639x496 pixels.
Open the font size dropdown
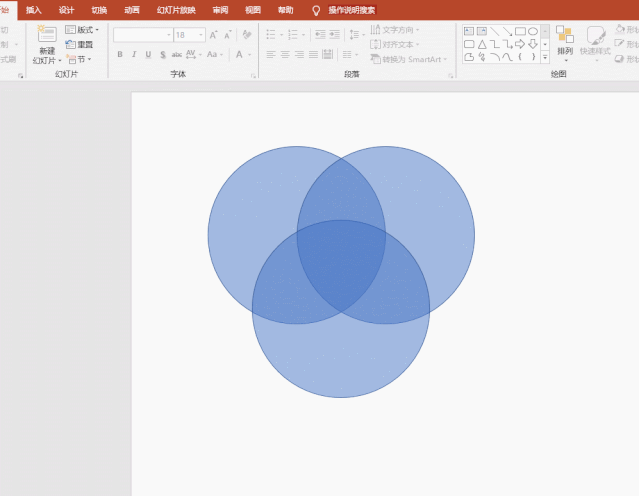[x=201, y=35]
